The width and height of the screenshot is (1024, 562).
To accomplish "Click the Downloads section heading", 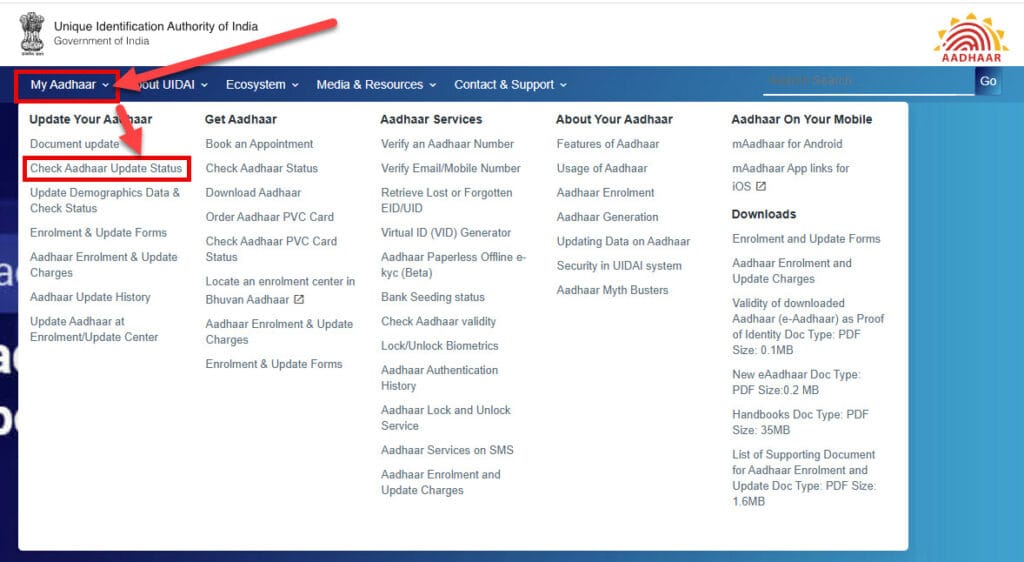I will 763,214.
